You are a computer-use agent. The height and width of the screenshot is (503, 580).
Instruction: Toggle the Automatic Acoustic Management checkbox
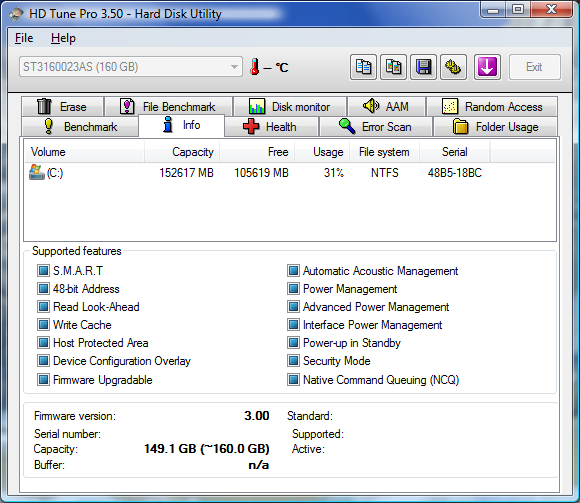click(x=293, y=271)
